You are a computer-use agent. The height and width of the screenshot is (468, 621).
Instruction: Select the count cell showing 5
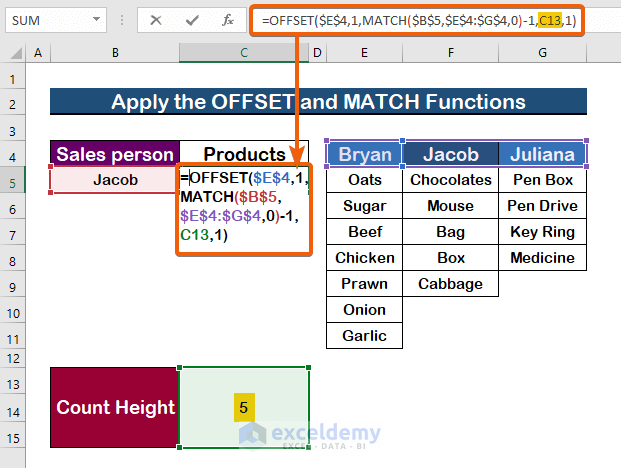pyautogui.click(x=244, y=407)
